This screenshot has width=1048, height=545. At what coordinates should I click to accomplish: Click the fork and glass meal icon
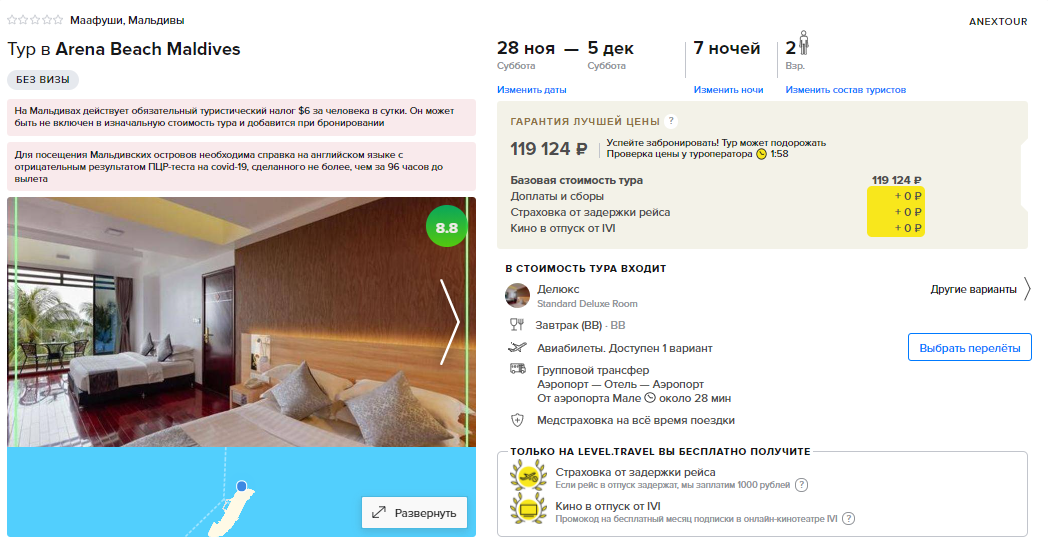517,325
